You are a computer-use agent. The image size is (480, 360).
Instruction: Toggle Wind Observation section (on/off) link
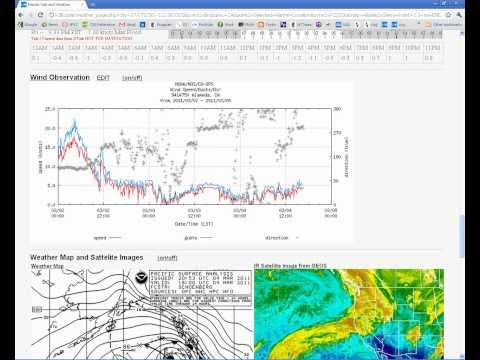(132, 78)
